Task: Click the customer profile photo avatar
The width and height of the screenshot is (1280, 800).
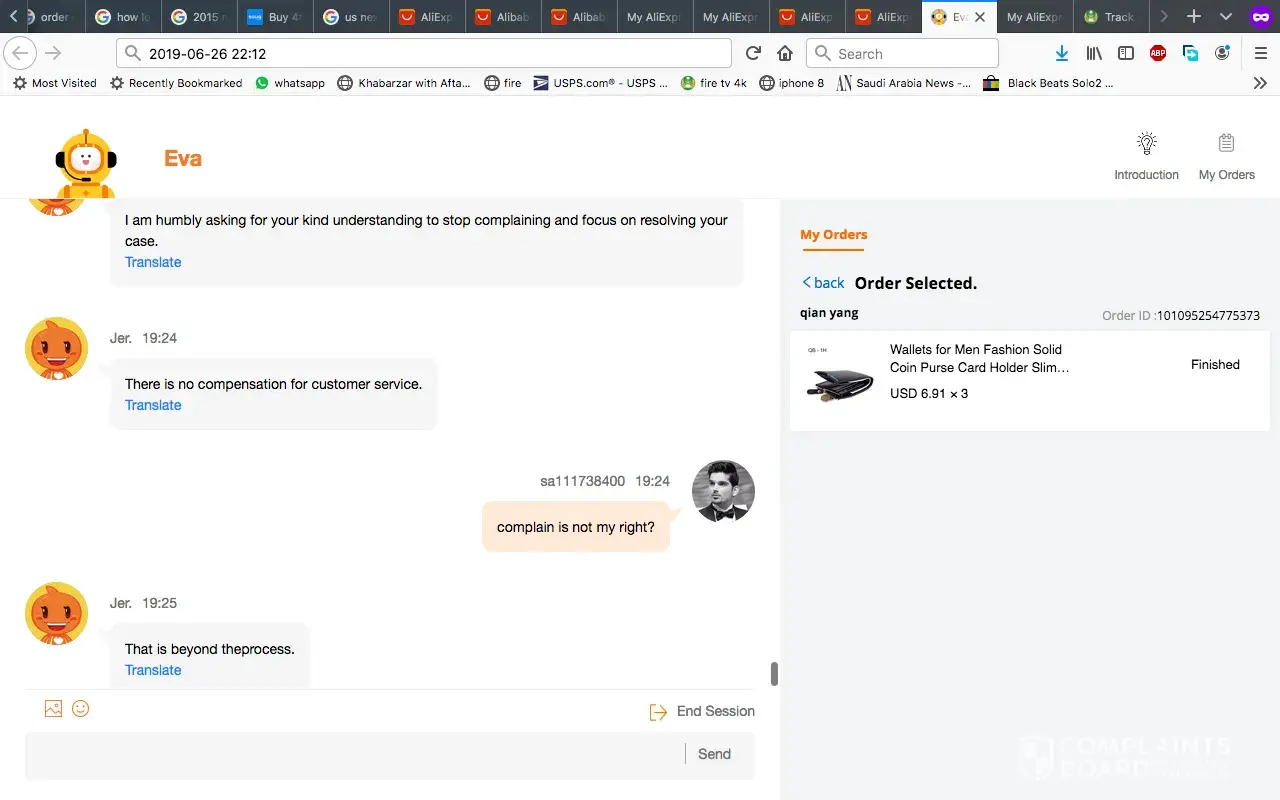Action: (x=723, y=491)
